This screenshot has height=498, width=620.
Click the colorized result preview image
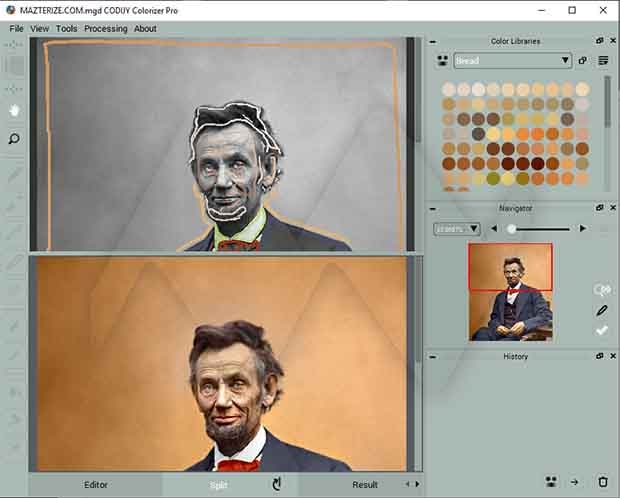click(x=221, y=364)
